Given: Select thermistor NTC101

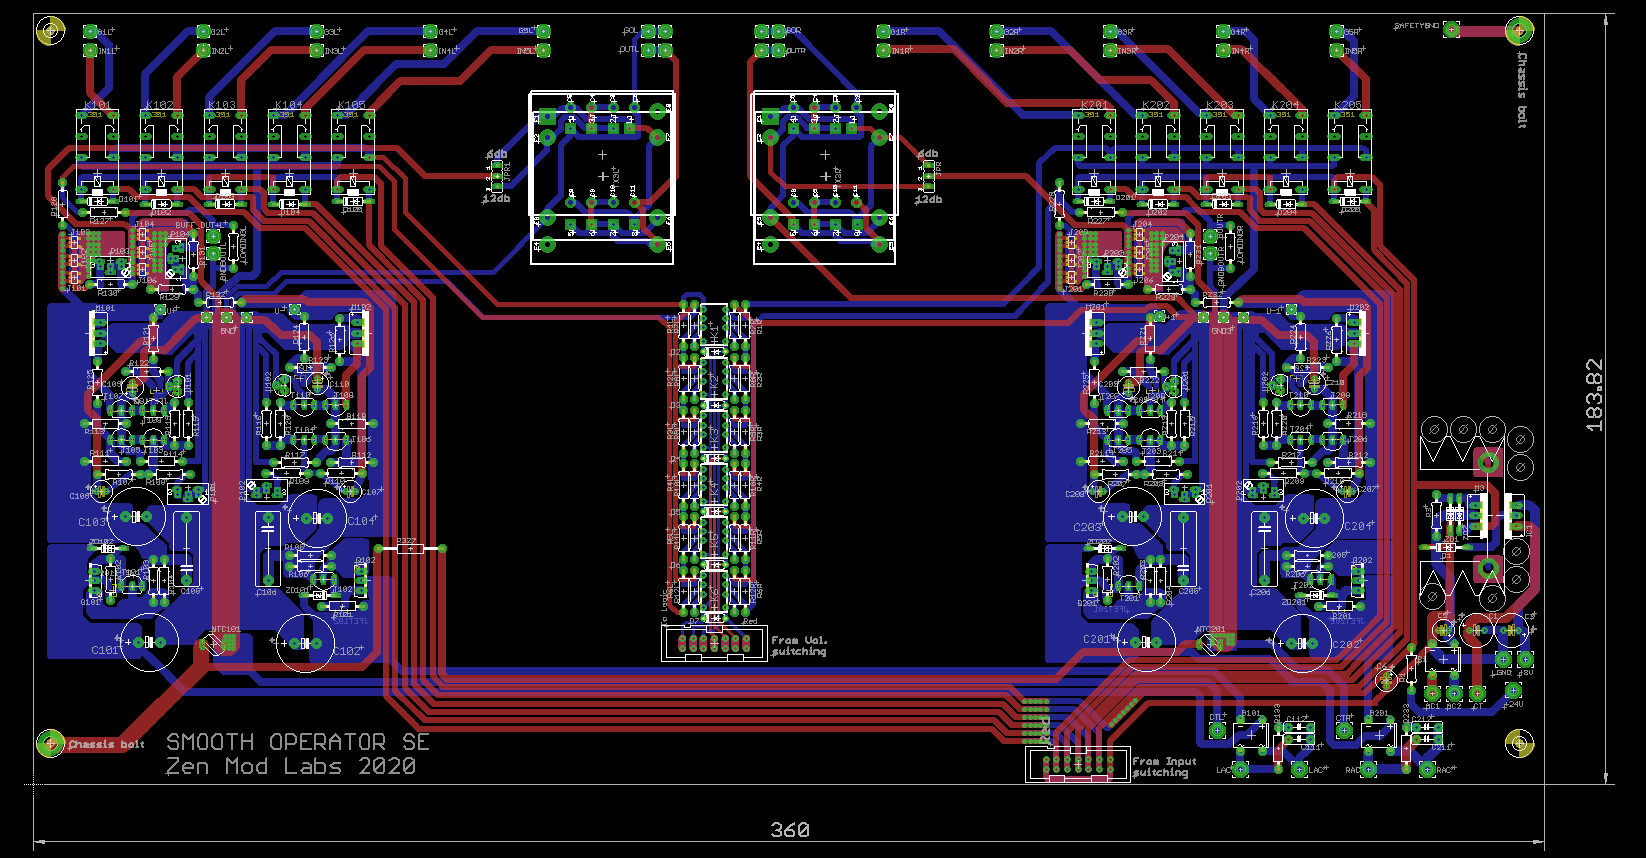Looking at the screenshot, I should tap(214, 643).
